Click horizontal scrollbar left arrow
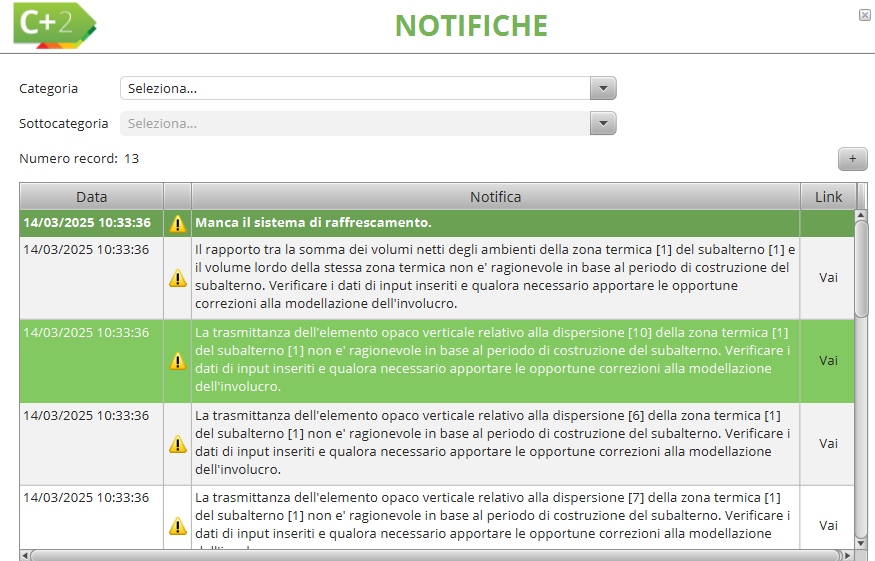875x561 pixels. point(25,555)
